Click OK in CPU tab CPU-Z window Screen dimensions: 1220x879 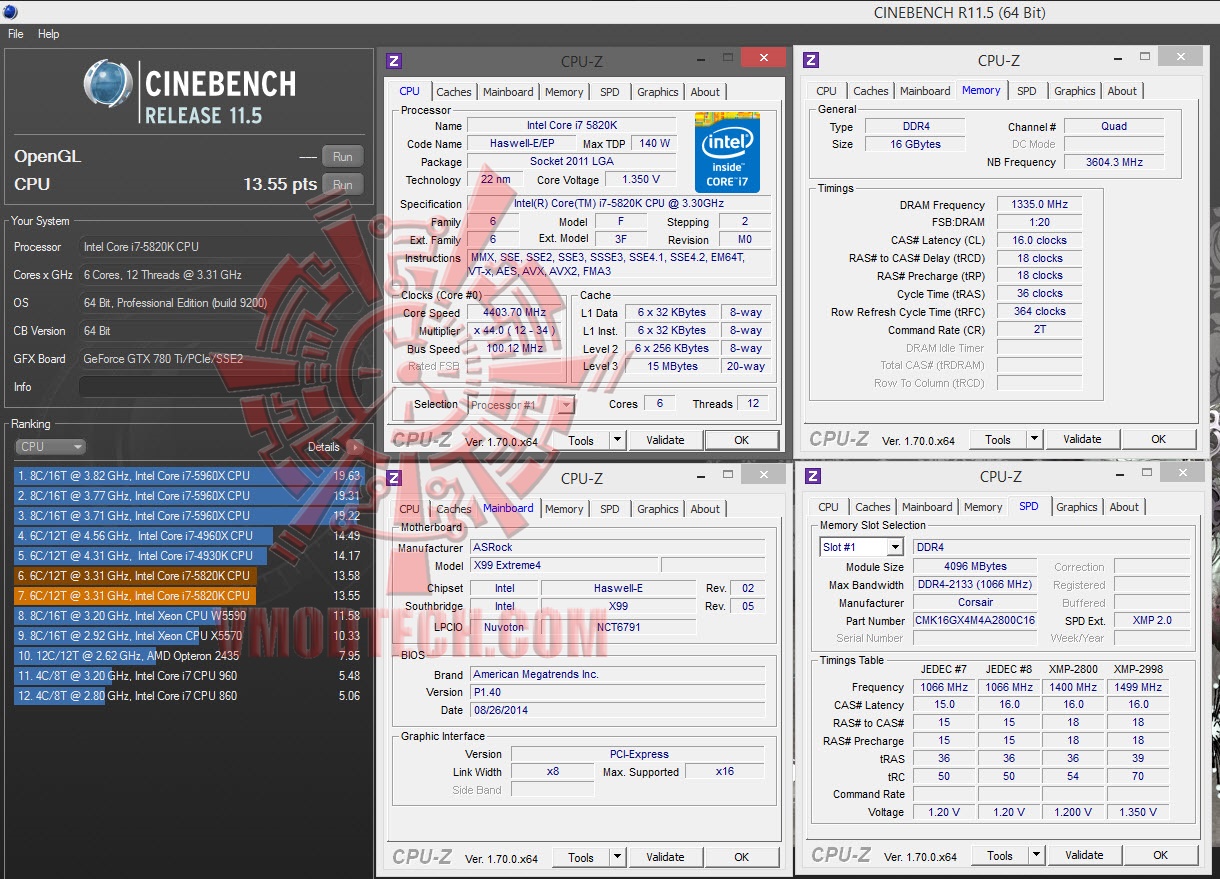pos(741,440)
